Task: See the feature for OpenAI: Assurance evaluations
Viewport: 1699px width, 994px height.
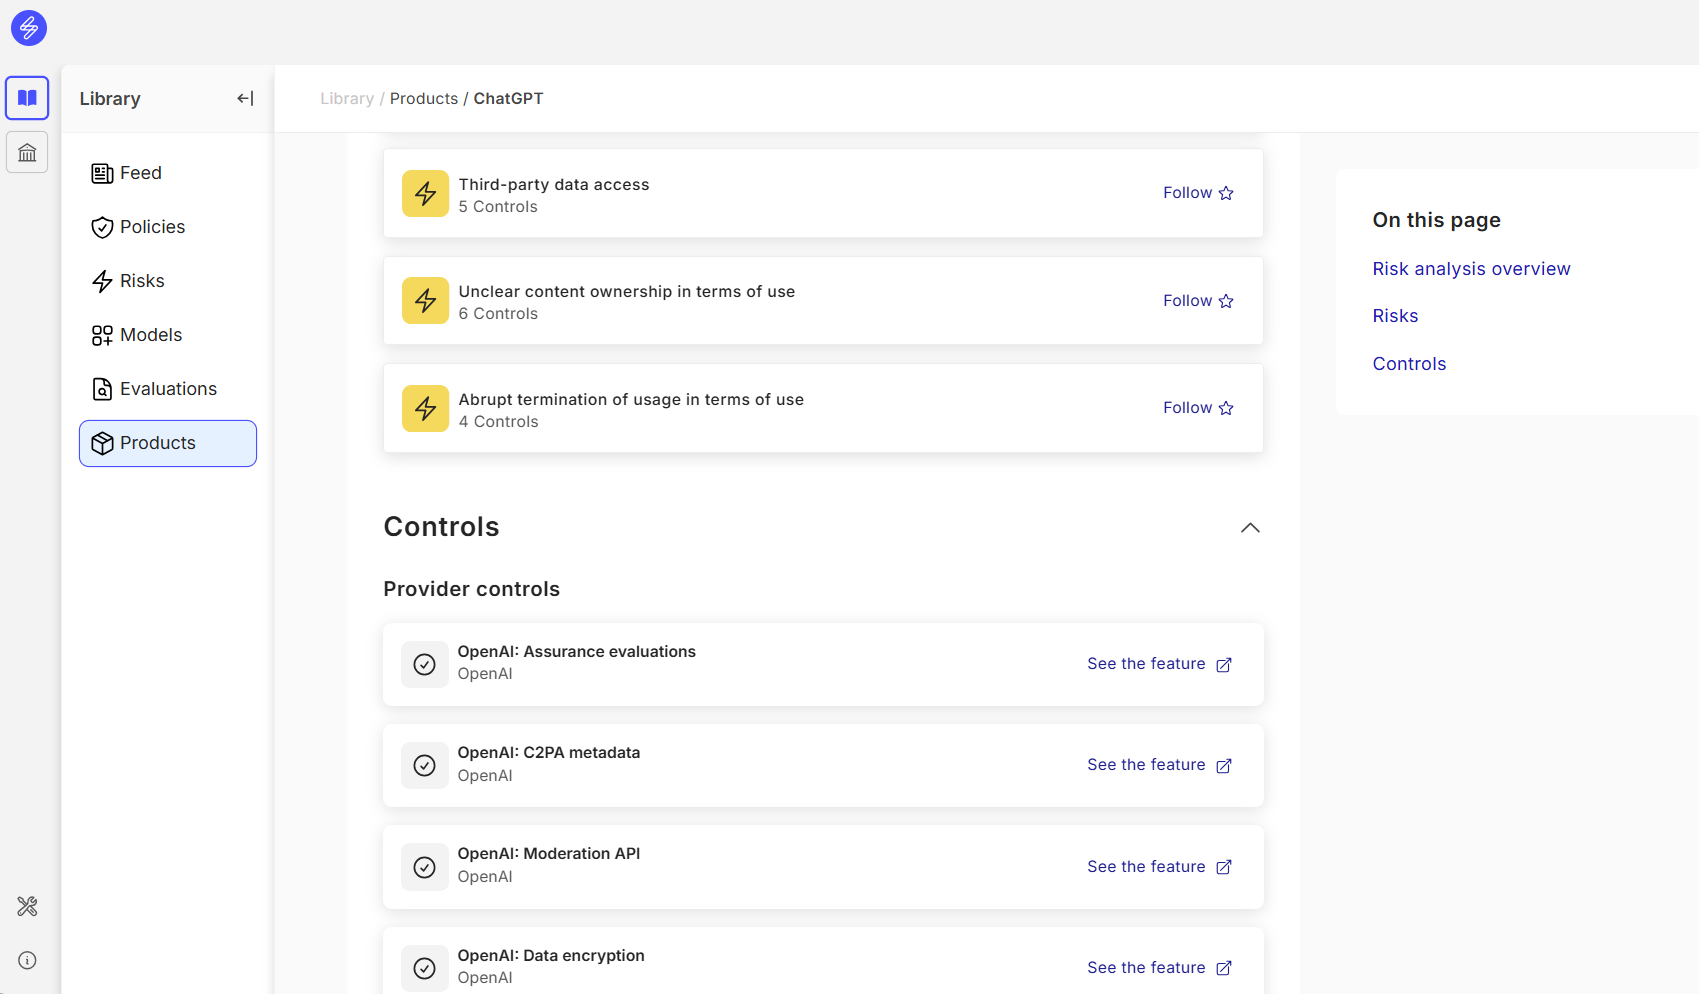Action: [x=1159, y=664]
